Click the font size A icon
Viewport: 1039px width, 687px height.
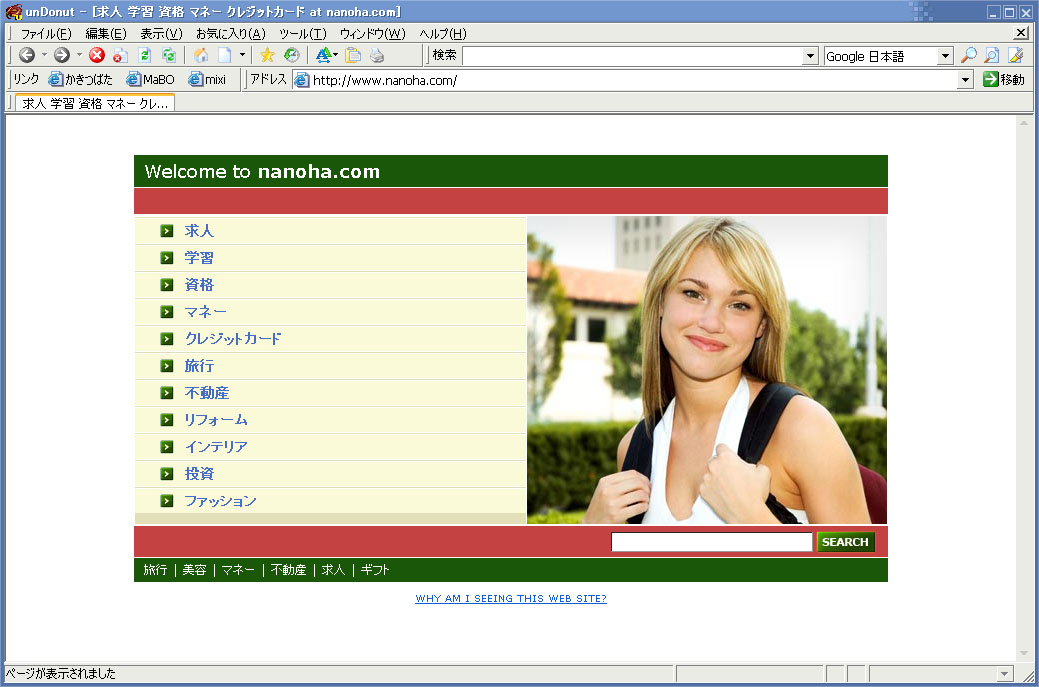coord(323,56)
